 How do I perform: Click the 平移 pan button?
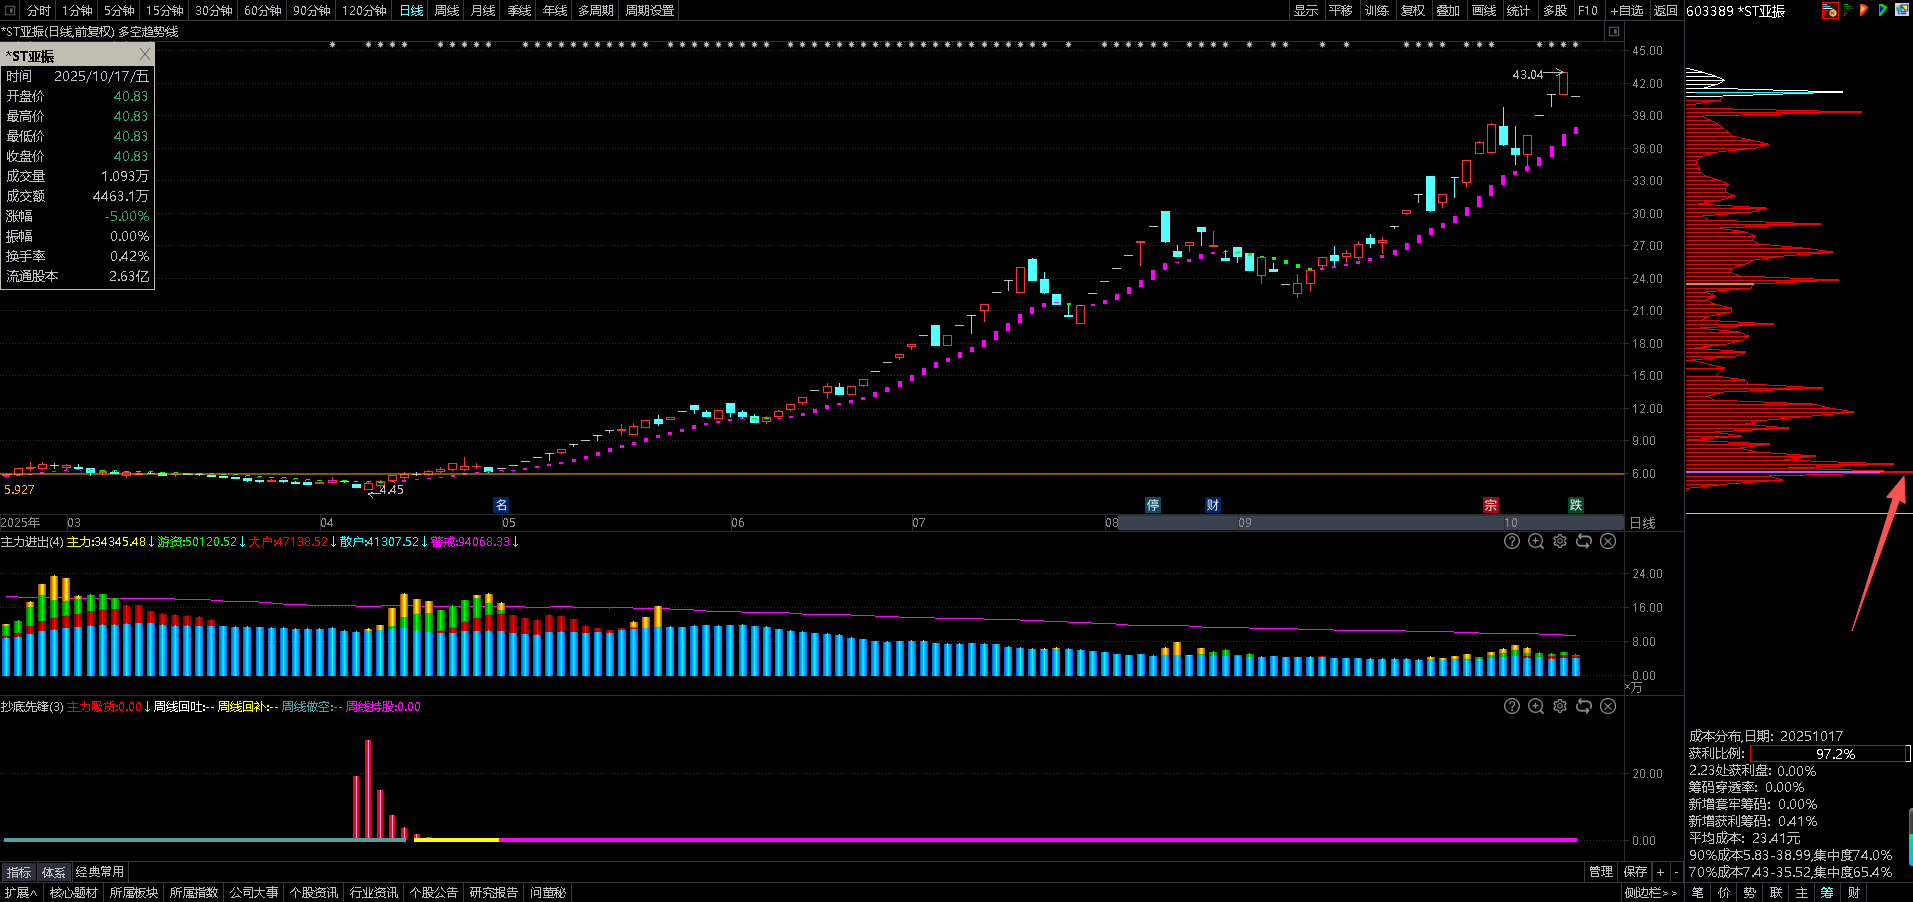point(1340,10)
